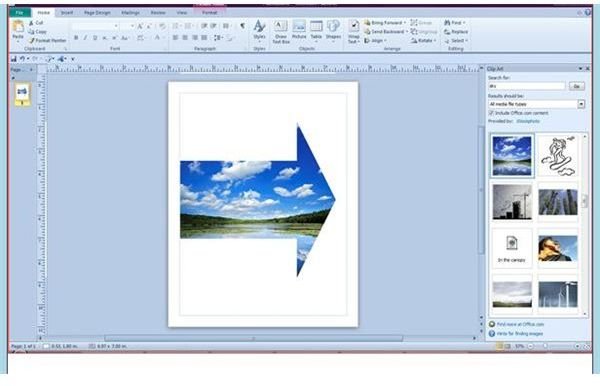Toggle Include Office.com content checkbox
600x386 pixels.
tap(491, 113)
